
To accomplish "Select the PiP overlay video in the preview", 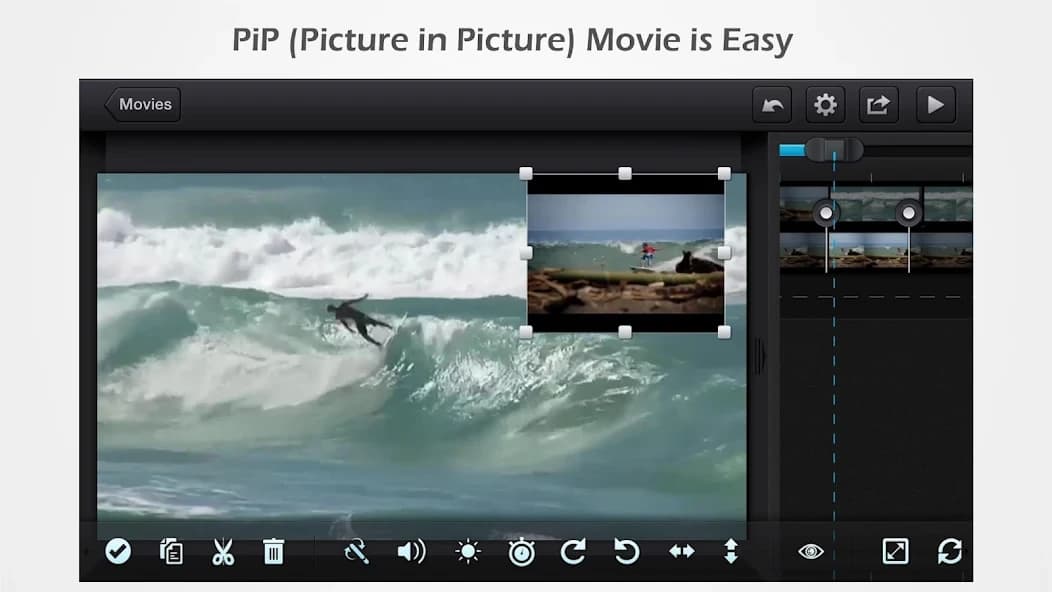I will pyautogui.click(x=624, y=252).
